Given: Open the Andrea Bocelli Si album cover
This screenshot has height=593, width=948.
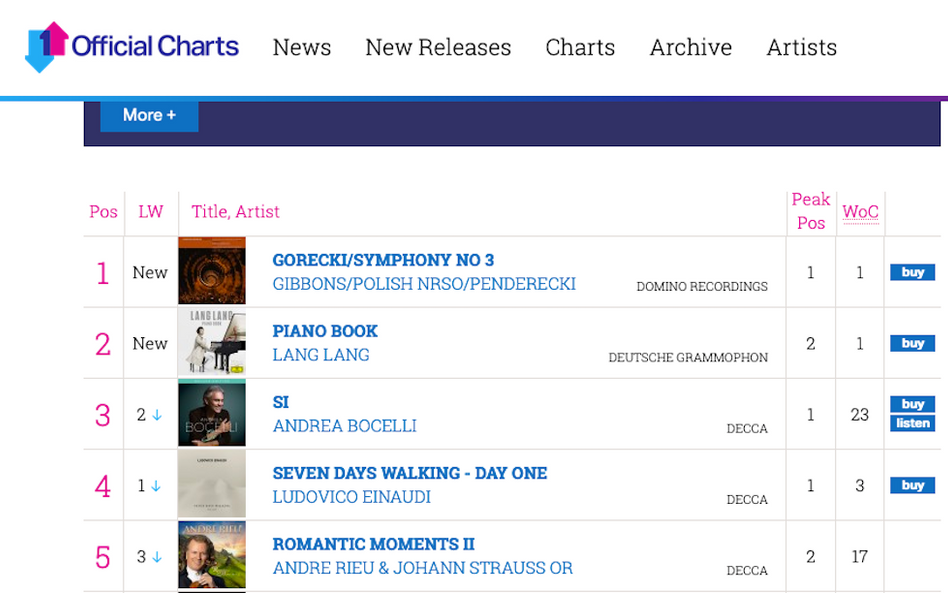Looking at the screenshot, I should (x=212, y=413).
